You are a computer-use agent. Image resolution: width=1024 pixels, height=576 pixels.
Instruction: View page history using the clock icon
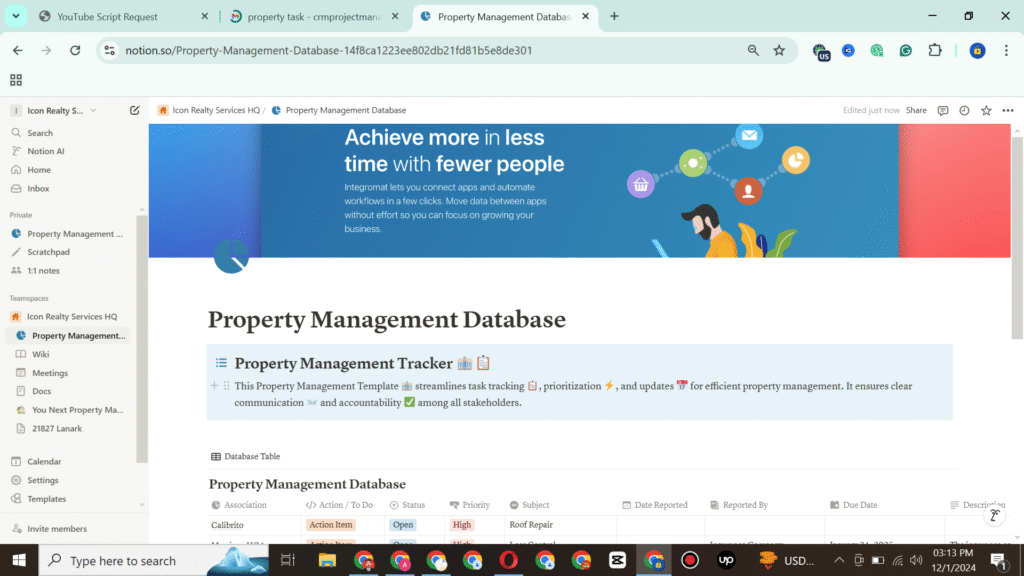coord(964,110)
